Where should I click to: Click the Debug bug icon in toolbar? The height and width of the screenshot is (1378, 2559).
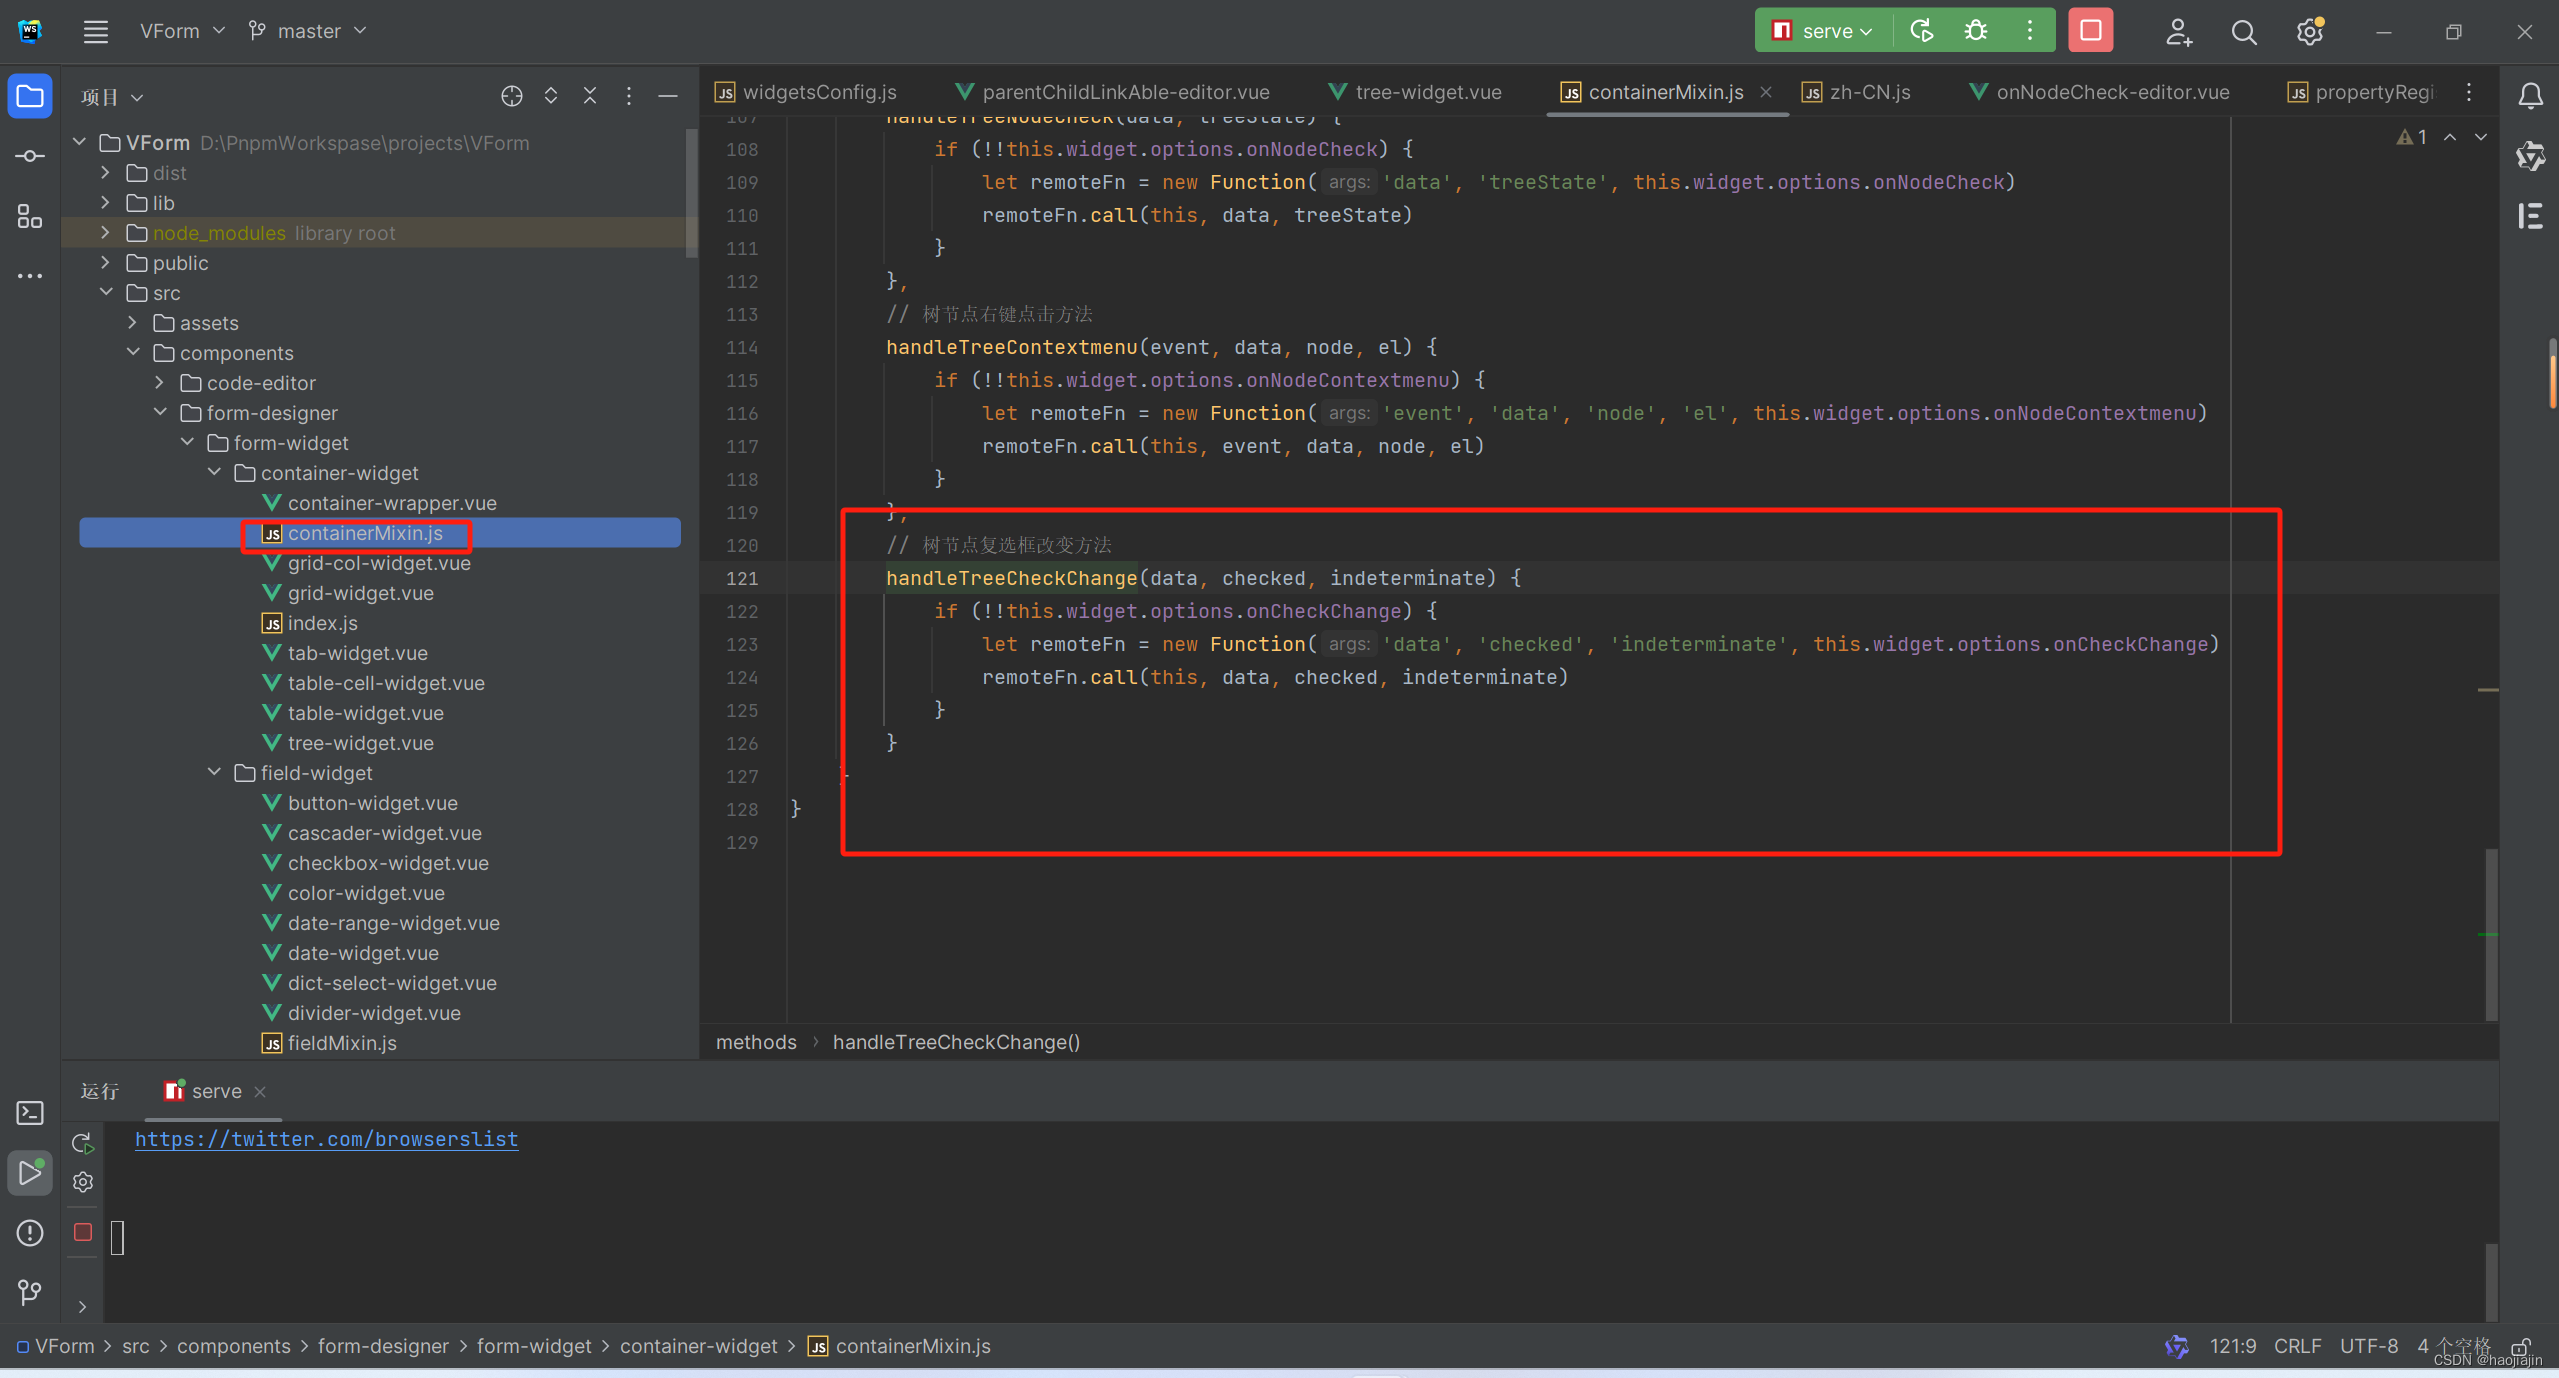(x=1975, y=31)
